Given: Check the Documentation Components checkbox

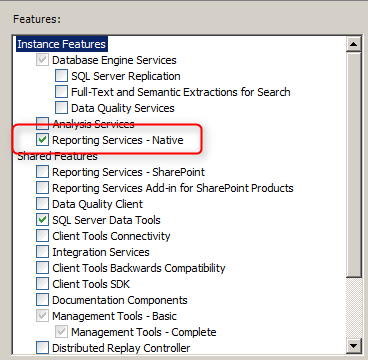Looking at the screenshot, I should click(42, 300).
